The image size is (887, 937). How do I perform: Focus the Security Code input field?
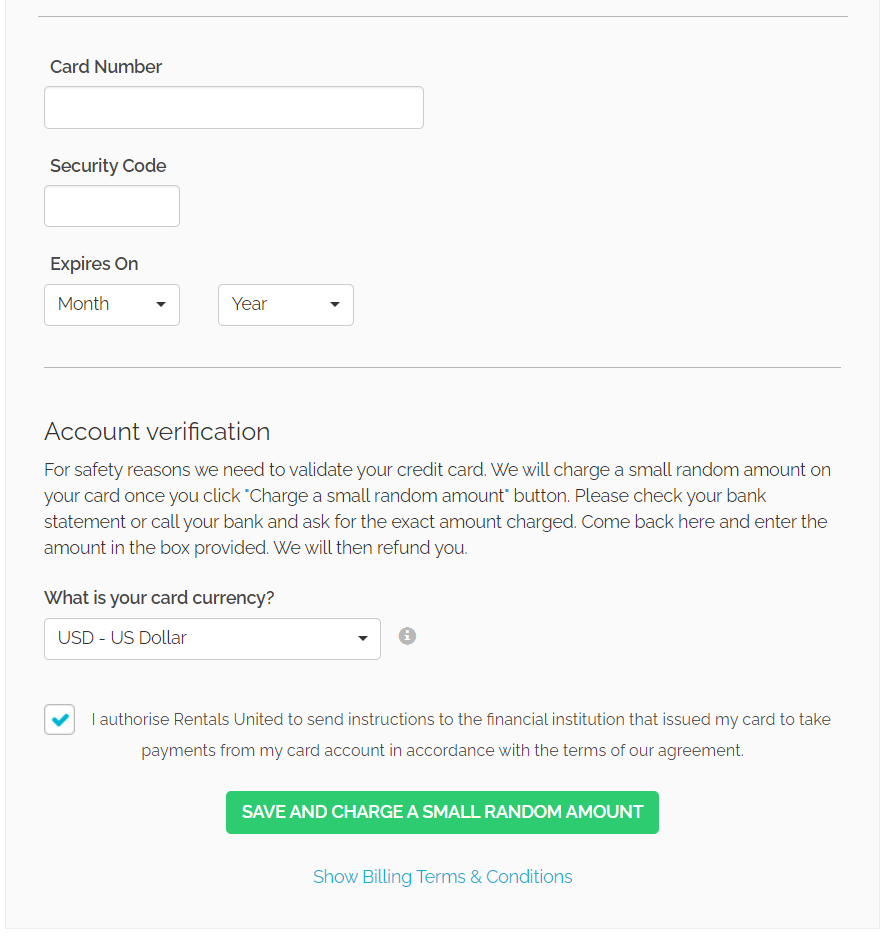tap(112, 206)
